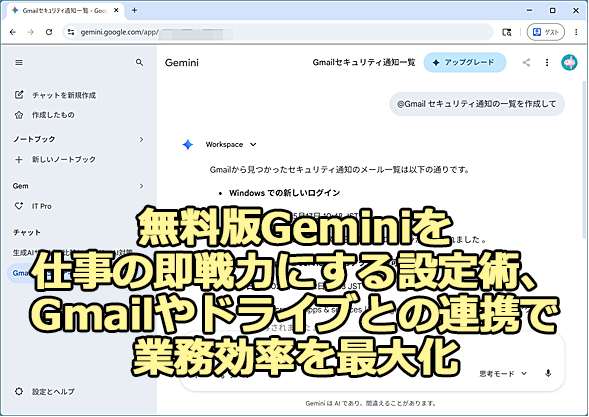Select チャットを新規作成 in the sidebar

point(55,95)
